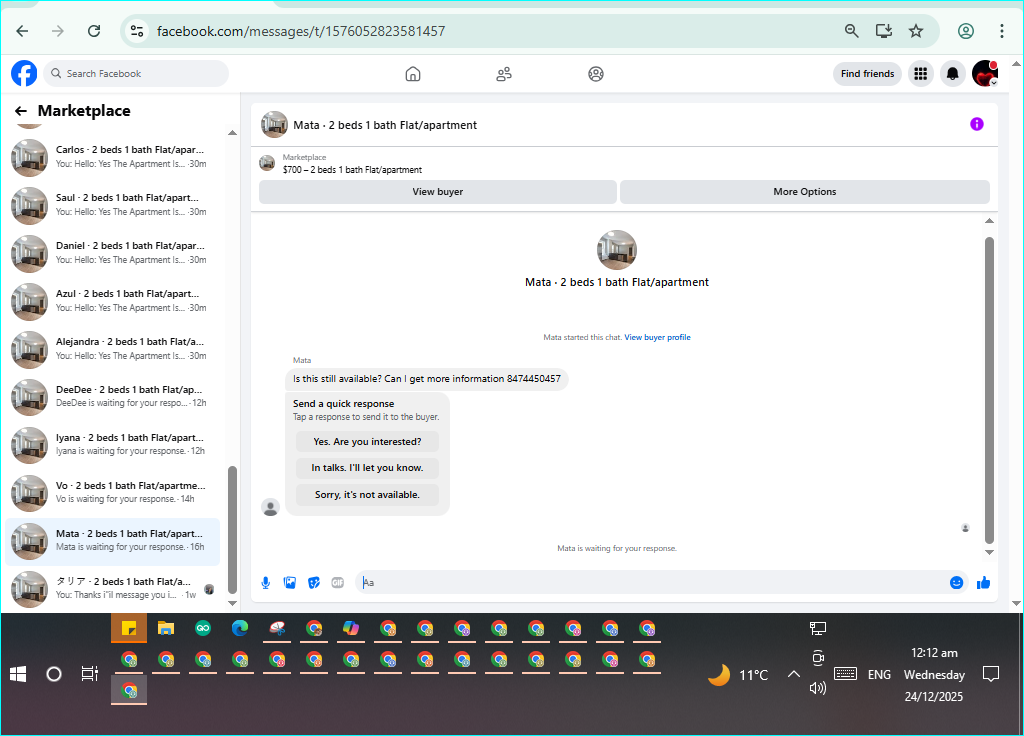Choose a GIF icon

point(338,583)
